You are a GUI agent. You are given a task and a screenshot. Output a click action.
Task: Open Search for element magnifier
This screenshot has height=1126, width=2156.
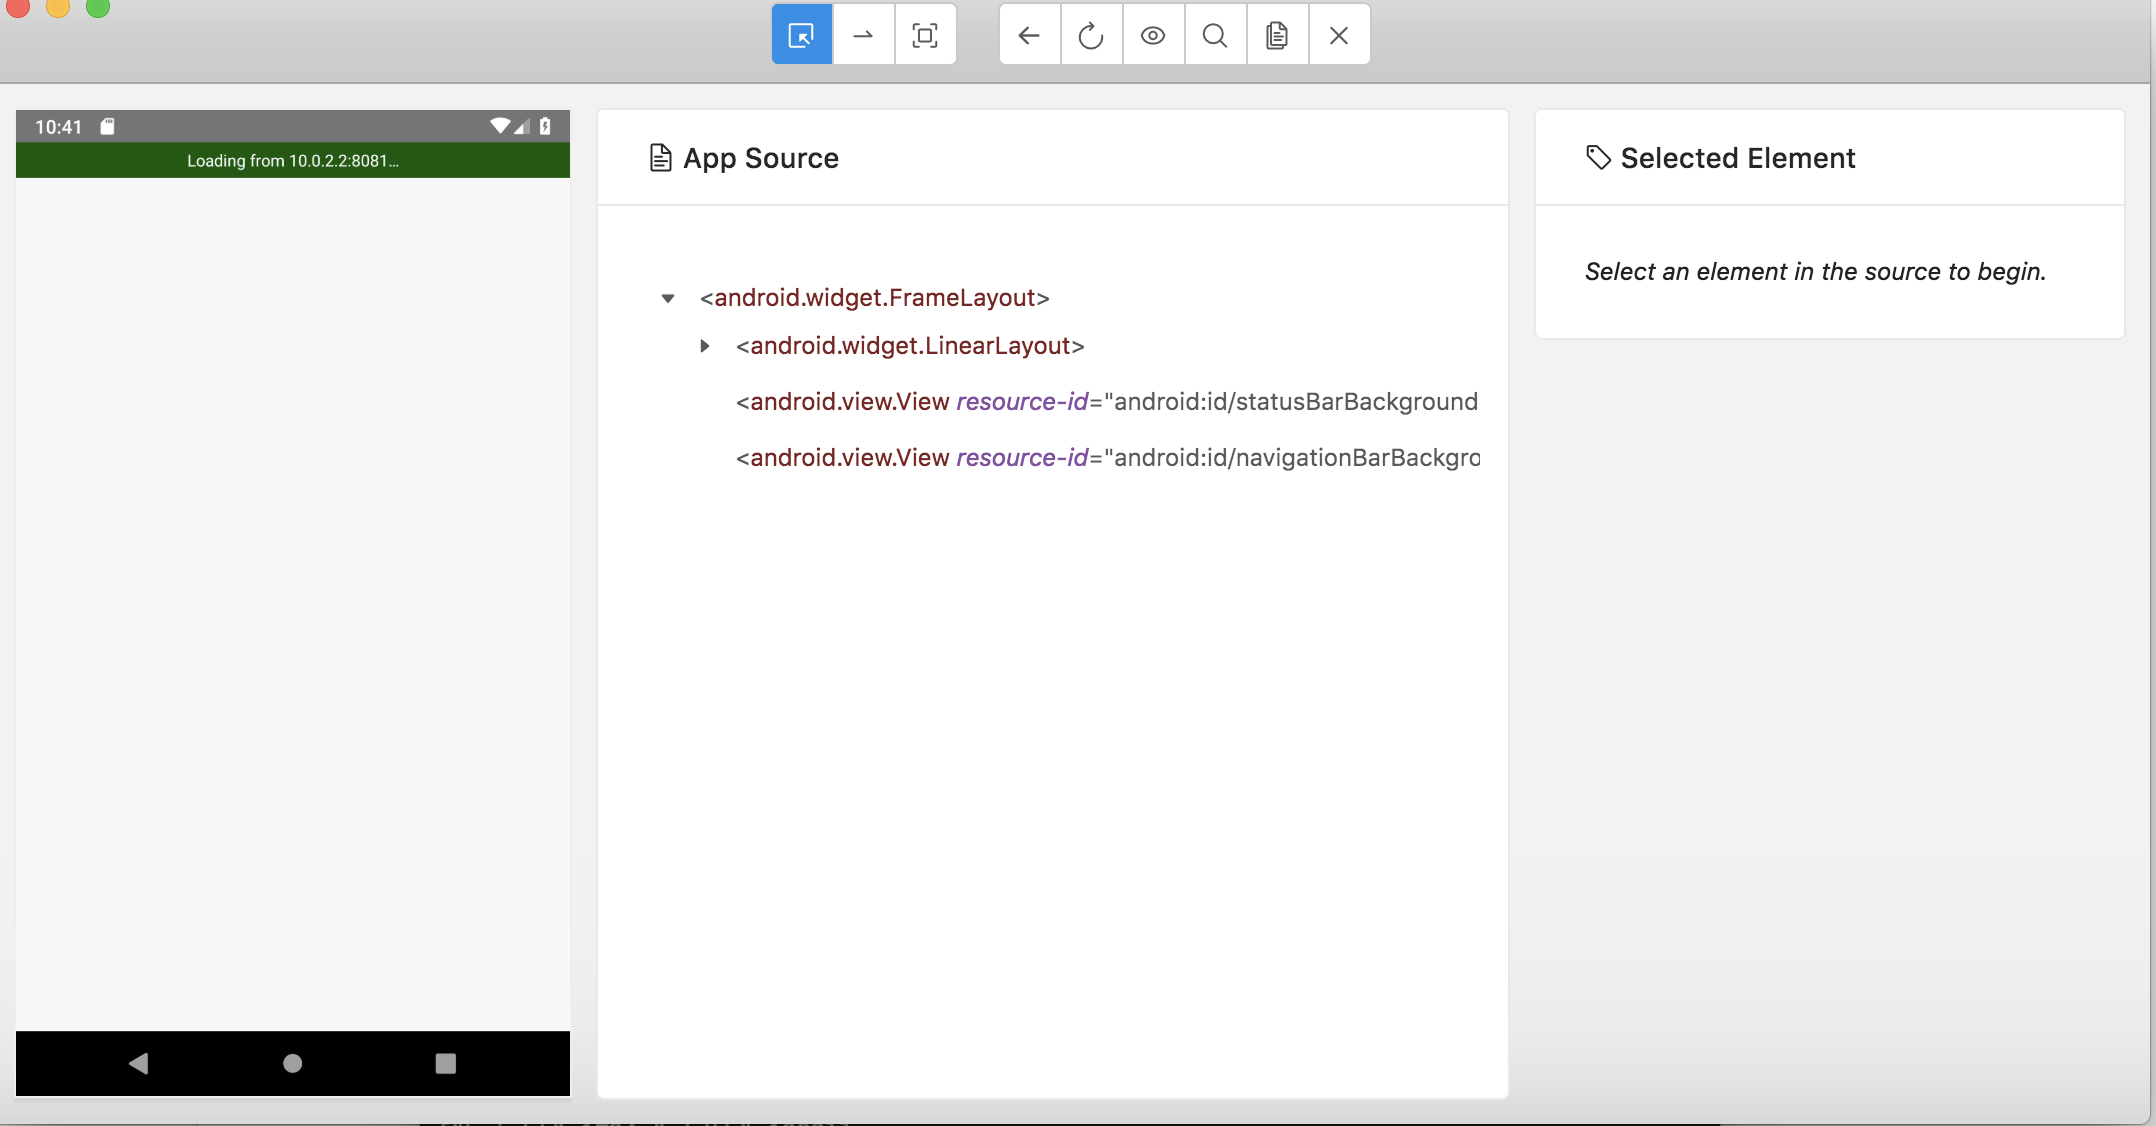click(x=1215, y=35)
